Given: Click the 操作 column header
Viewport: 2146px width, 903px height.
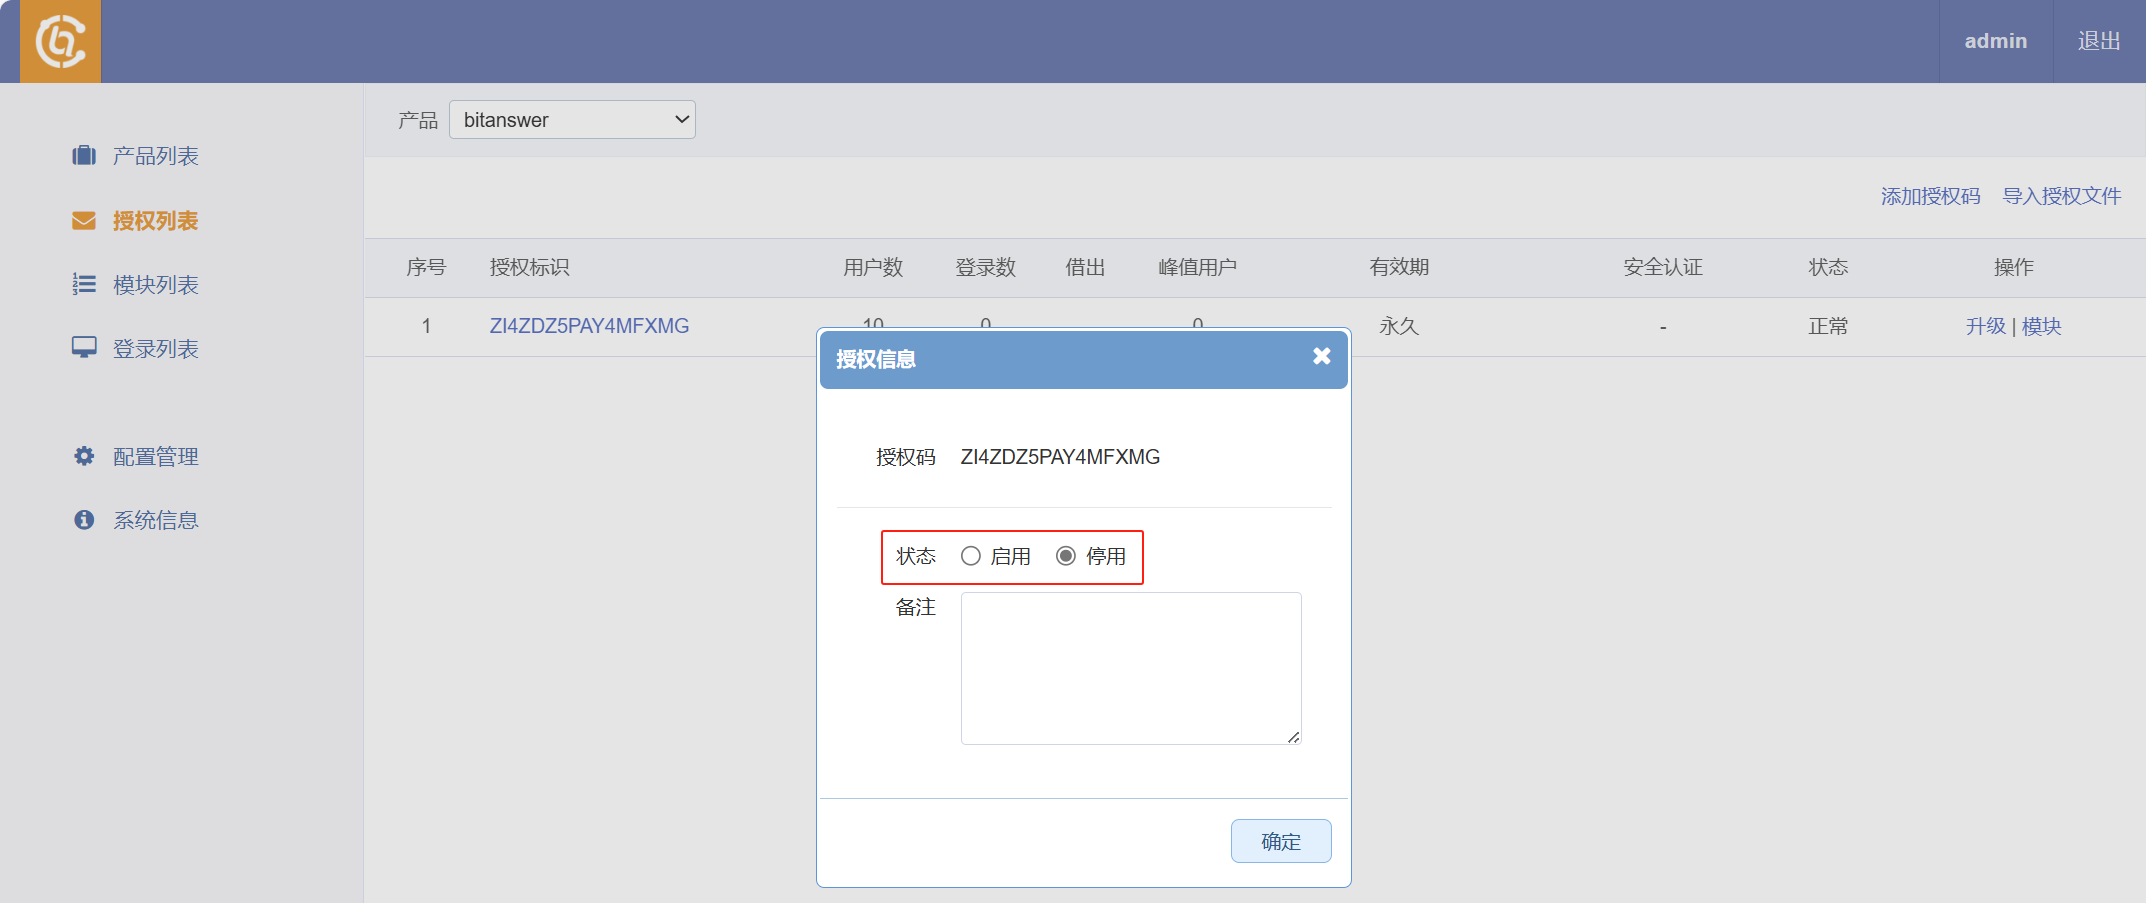Looking at the screenshot, I should point(2014,267).
